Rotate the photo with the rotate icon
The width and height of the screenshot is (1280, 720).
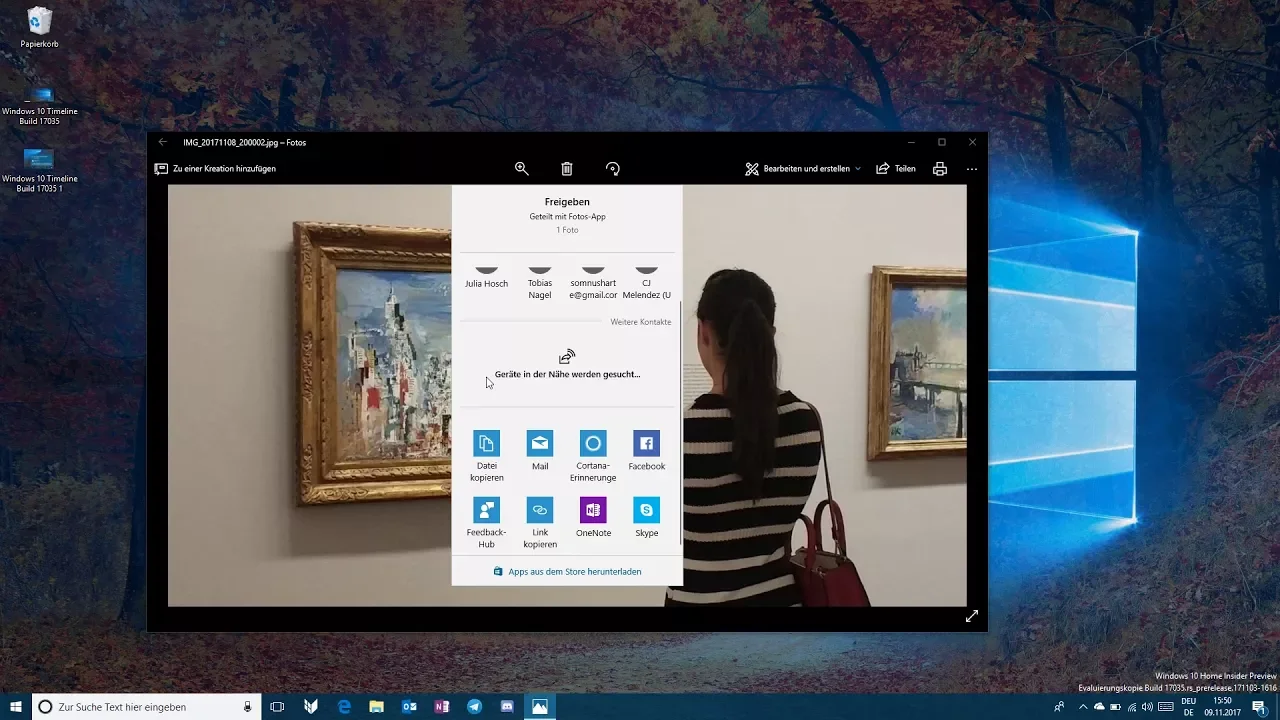tap(613, 169)
